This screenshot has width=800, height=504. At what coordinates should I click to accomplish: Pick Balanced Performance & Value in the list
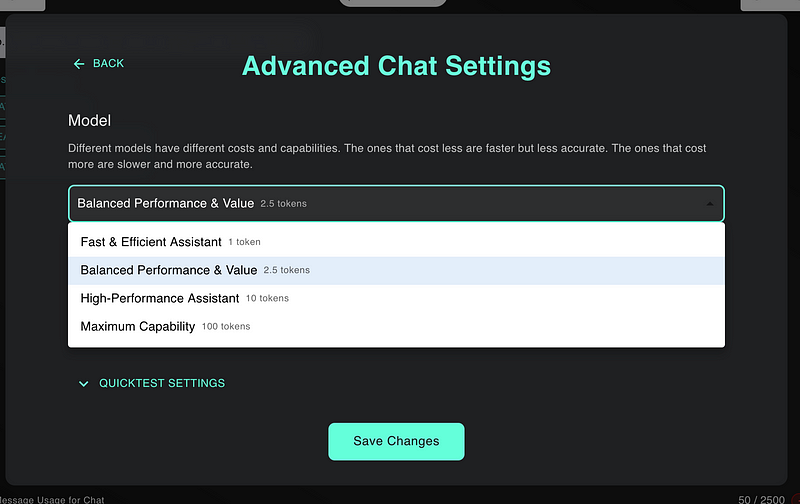(168, 270)
